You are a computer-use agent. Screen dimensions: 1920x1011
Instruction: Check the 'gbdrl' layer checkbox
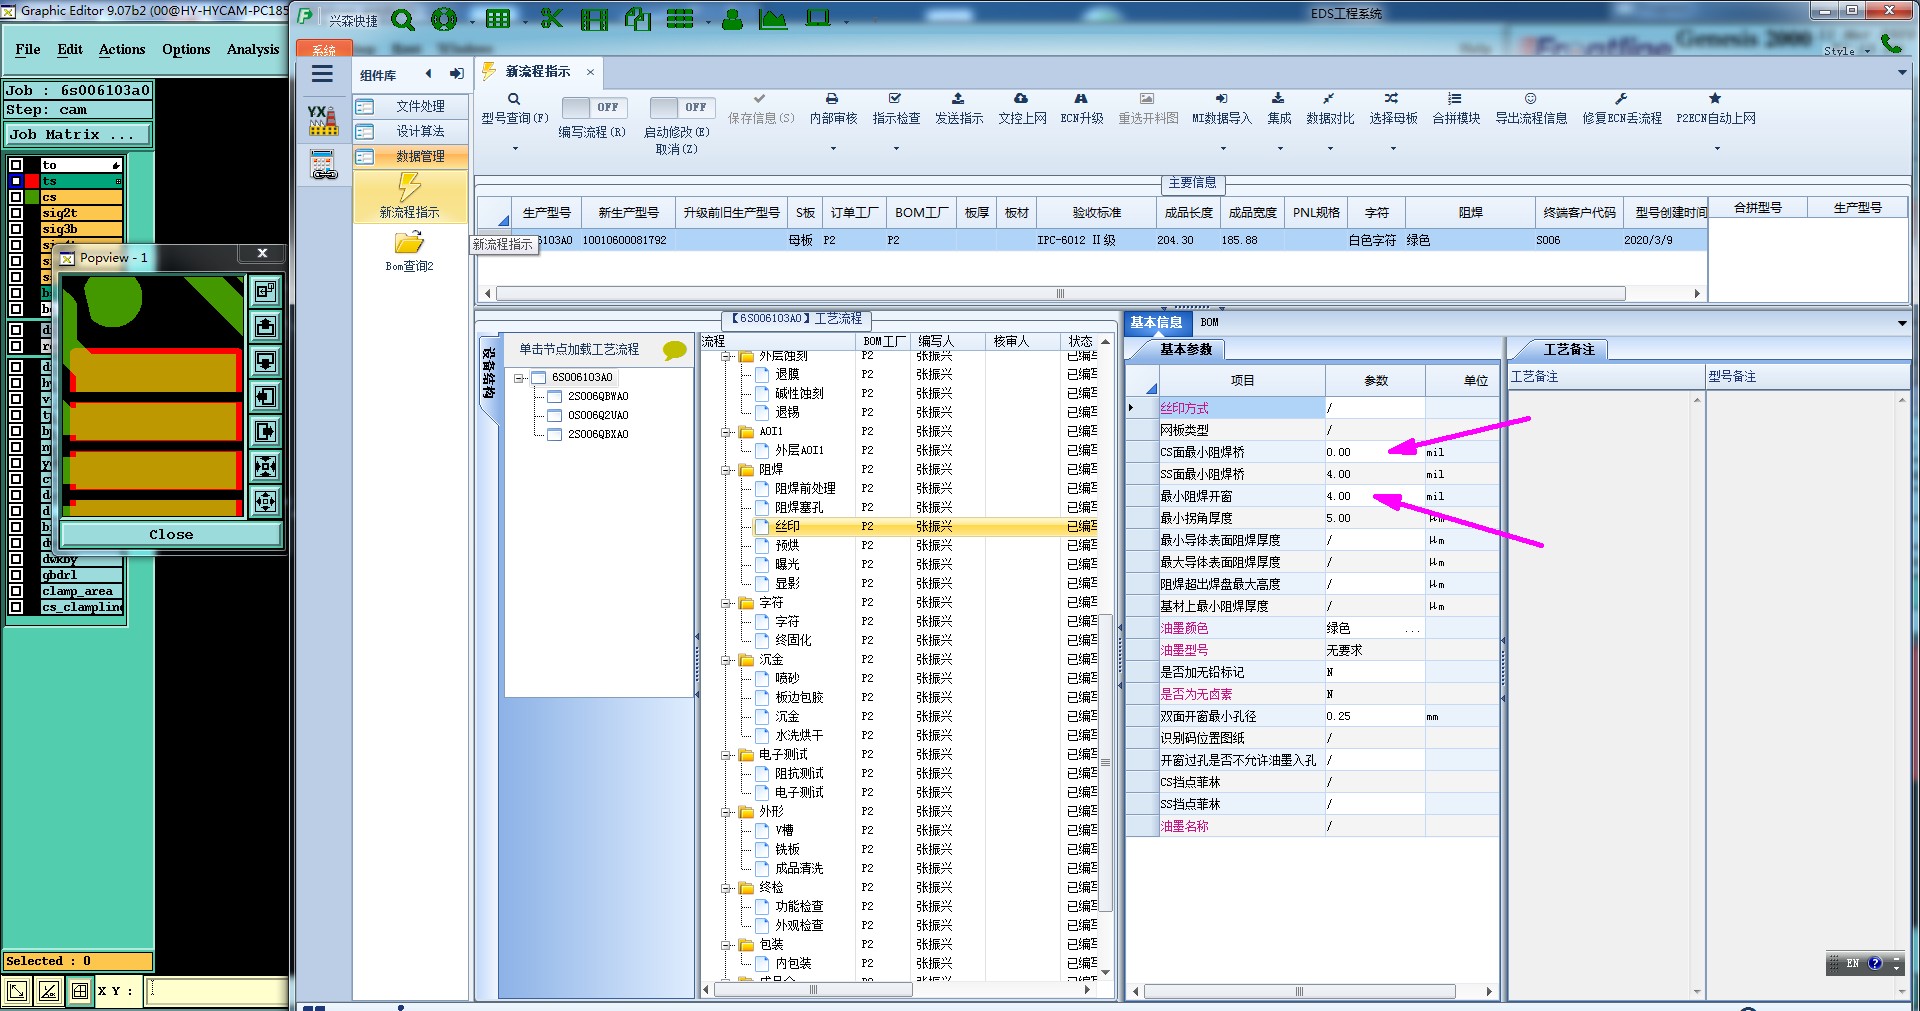point(16,575)
